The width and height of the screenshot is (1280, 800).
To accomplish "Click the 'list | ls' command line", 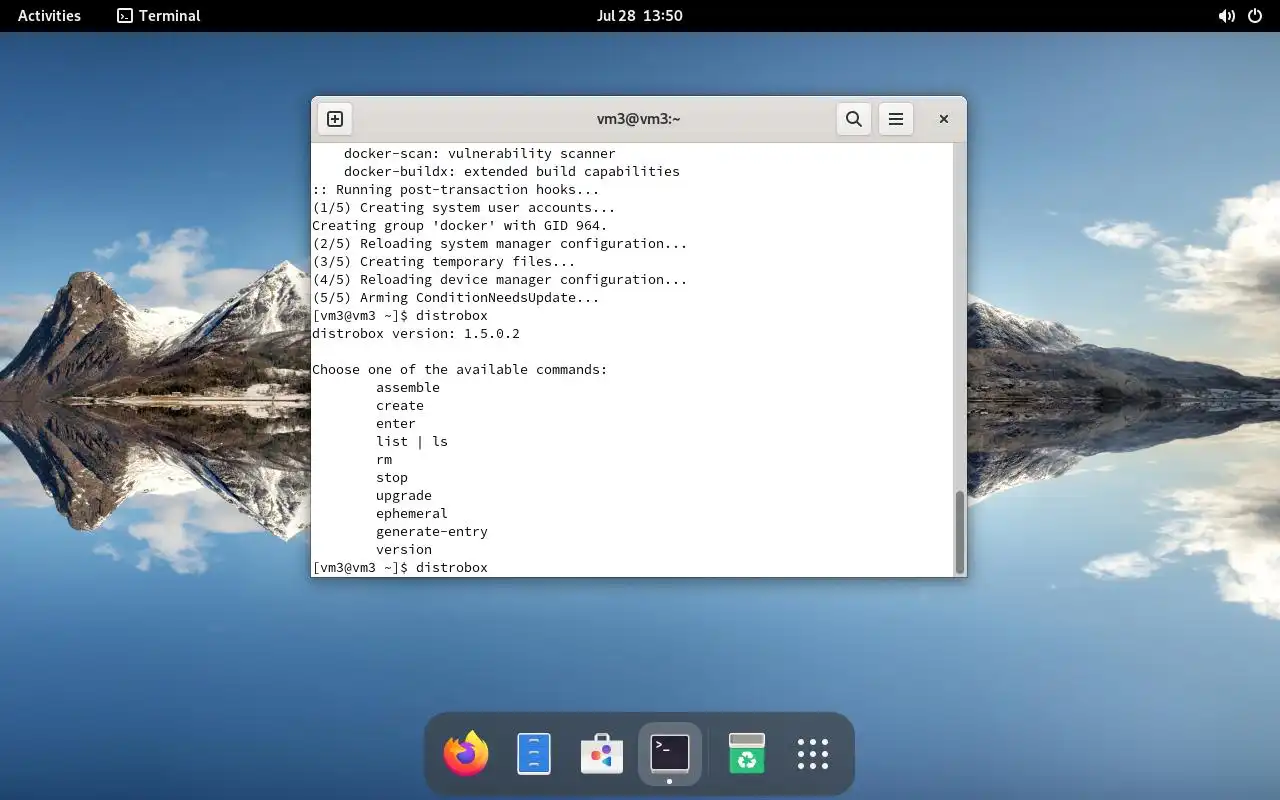I will 412,442.
